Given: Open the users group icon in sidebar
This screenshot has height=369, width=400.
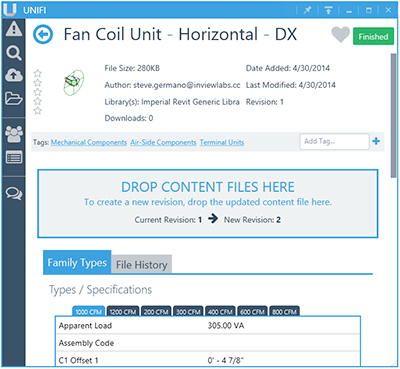Looking at the screenshot, I should 14,134.
